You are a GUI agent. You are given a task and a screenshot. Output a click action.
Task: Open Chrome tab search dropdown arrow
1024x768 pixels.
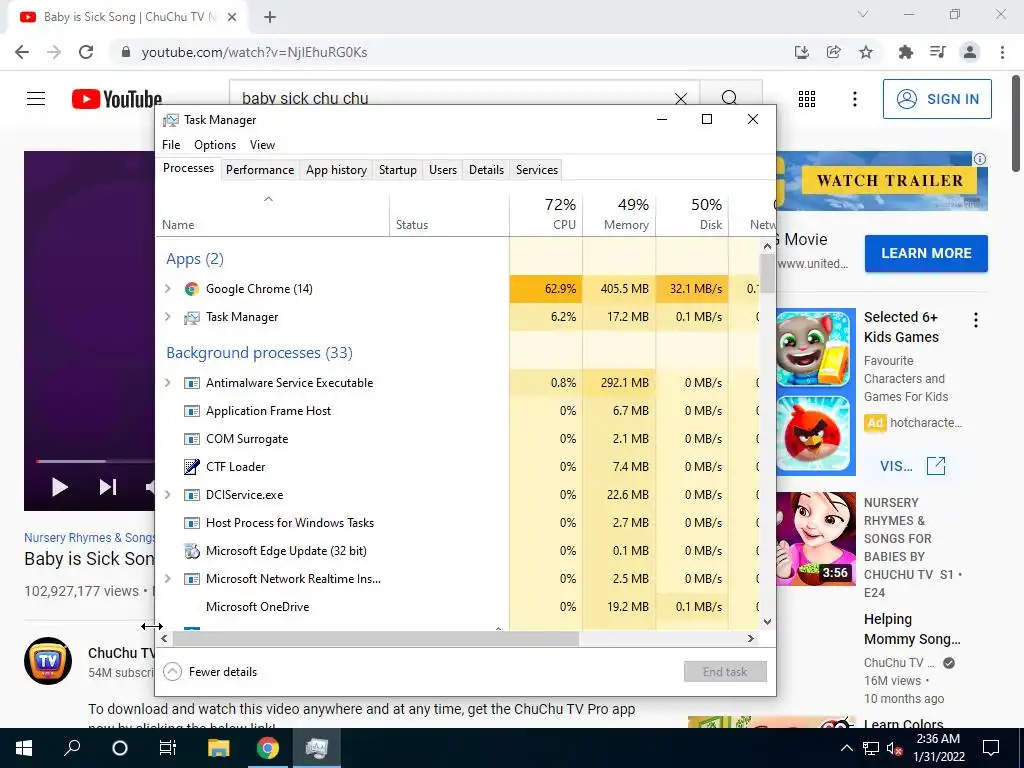pos(863,14)
